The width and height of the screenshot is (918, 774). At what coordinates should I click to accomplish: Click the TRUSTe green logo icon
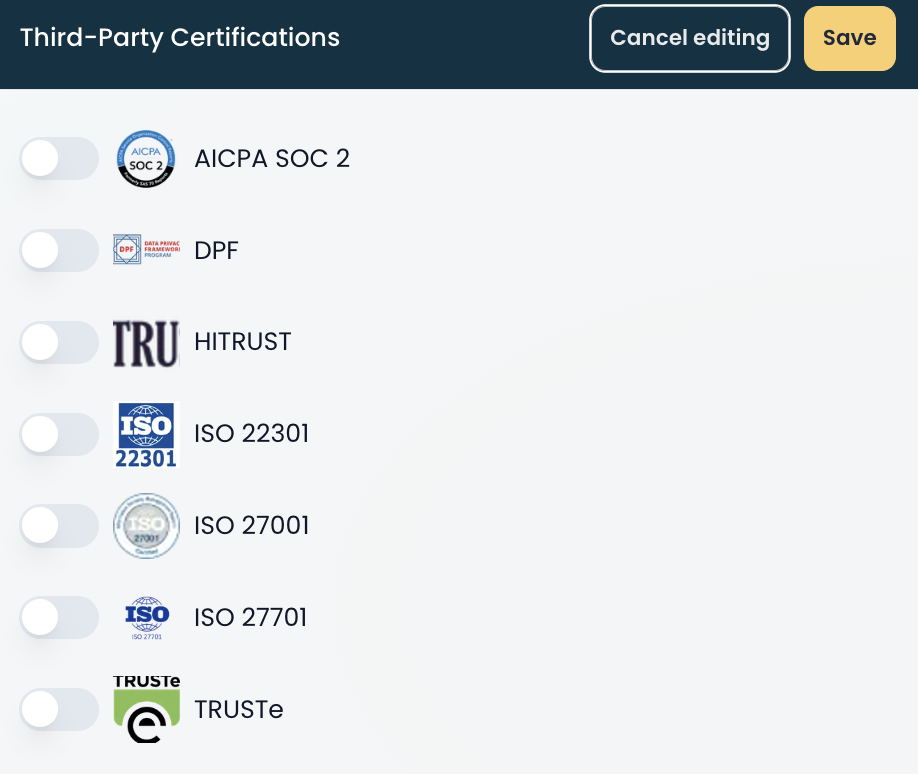coord(146,709)
